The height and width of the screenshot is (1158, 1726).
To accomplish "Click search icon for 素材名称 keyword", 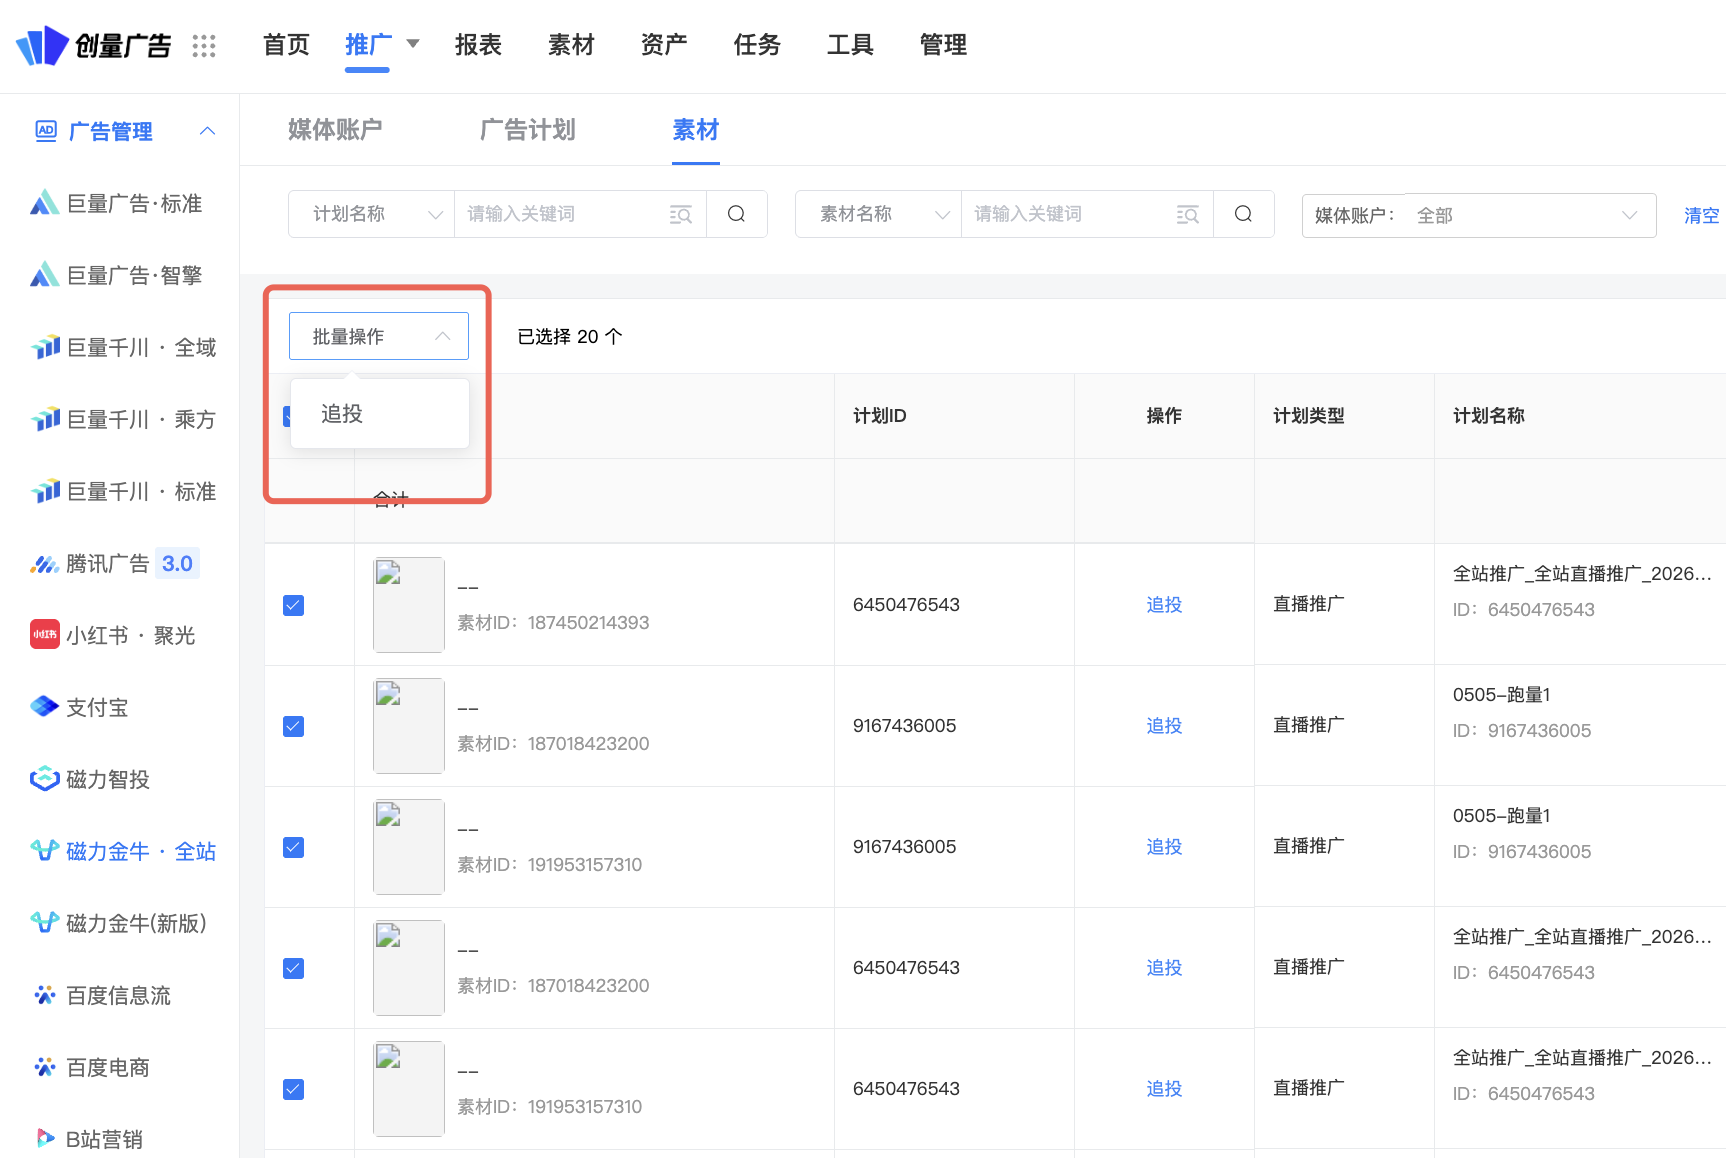I will click(1244, 214).
